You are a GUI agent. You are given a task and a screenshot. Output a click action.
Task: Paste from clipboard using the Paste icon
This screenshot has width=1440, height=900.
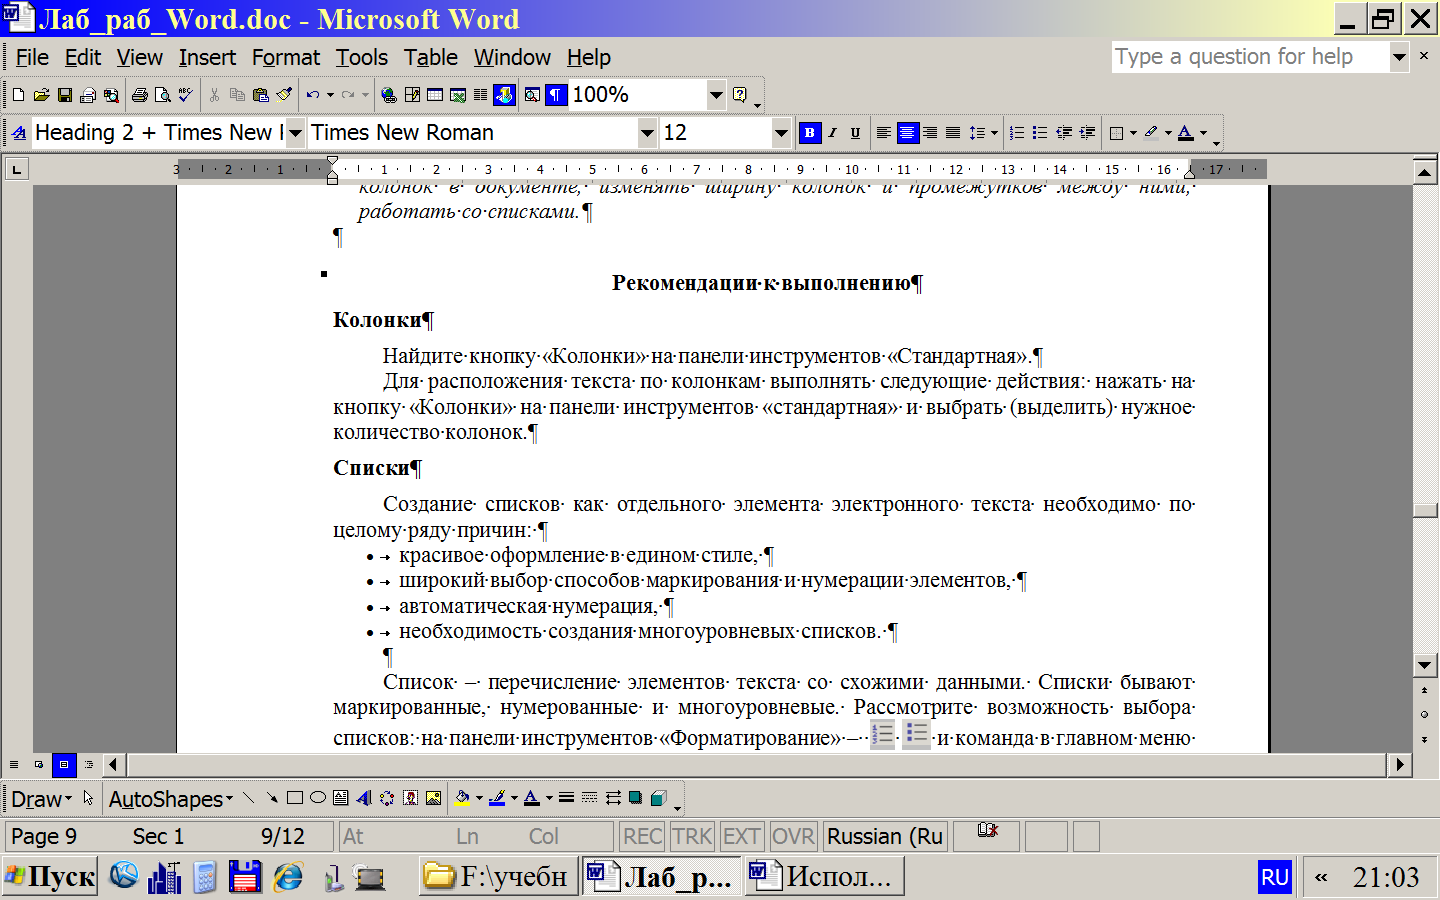[x=261, y=95]
